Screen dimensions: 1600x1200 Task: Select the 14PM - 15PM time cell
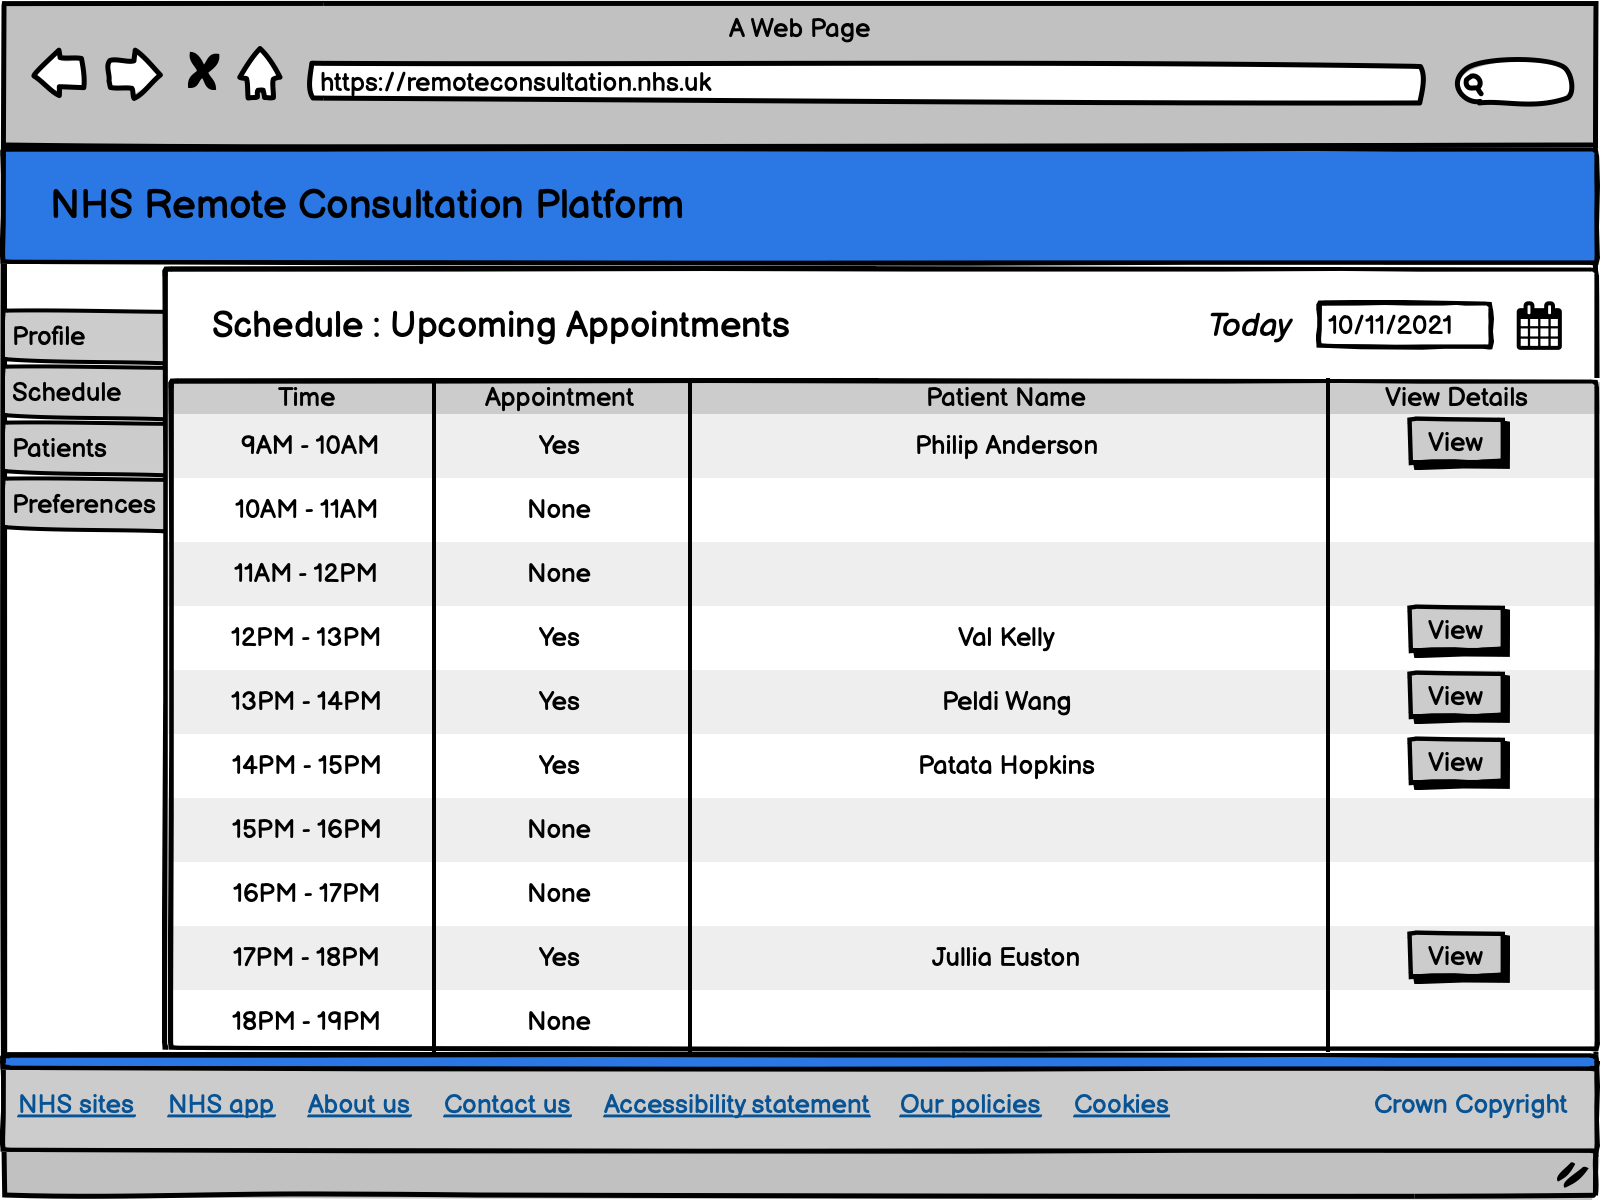click(306, 765)
